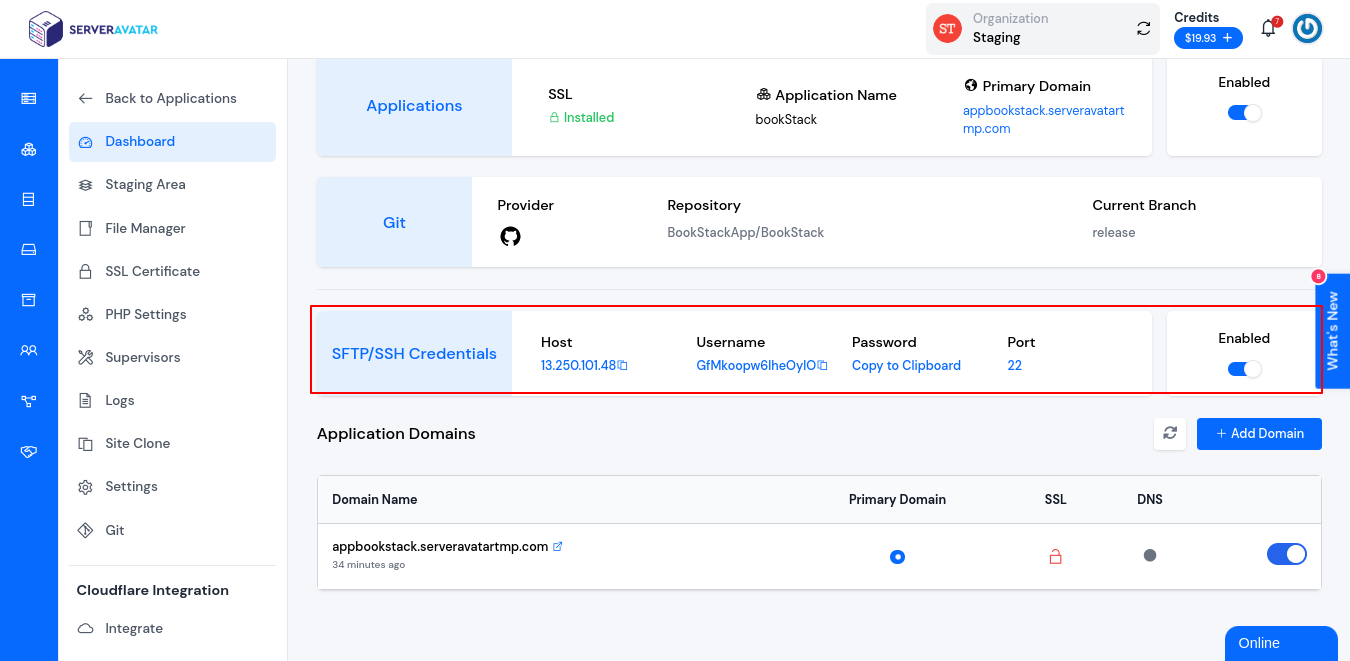Click the release branch text
Image resolution: width=1350 pixels, height=661 pixels.
[1114, 232]
